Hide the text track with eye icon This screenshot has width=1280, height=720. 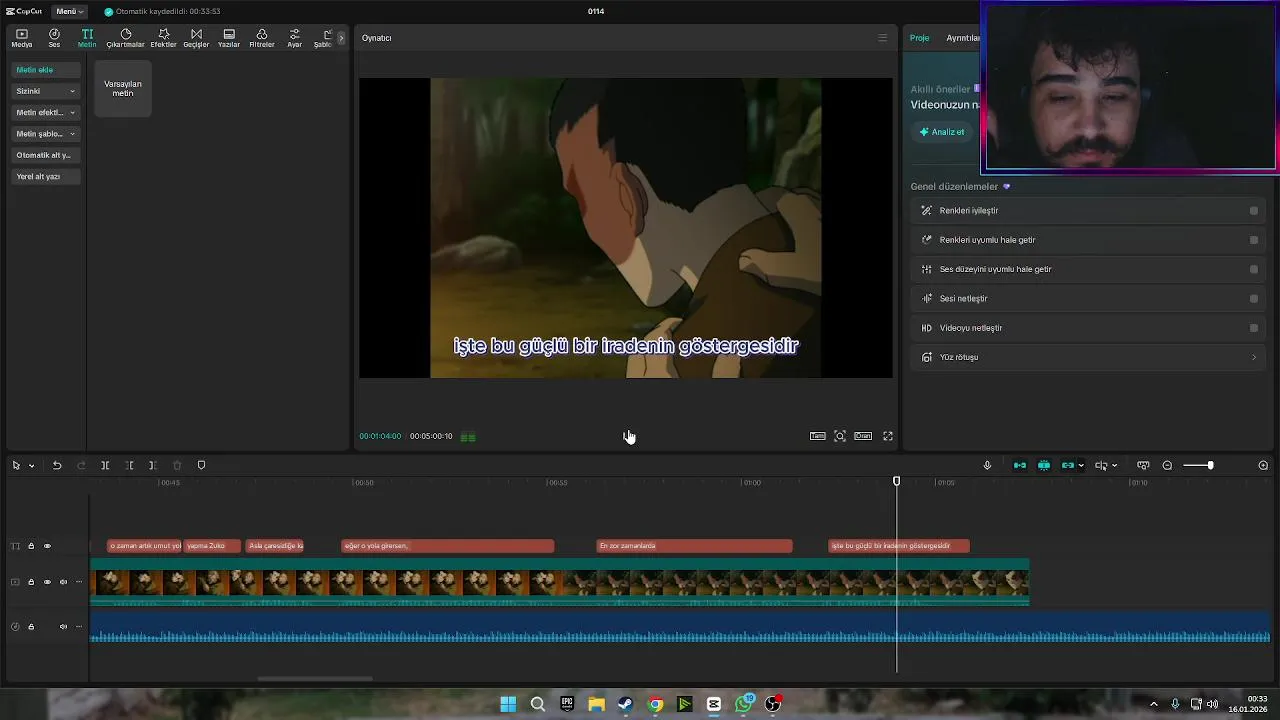tap(47, 546)
